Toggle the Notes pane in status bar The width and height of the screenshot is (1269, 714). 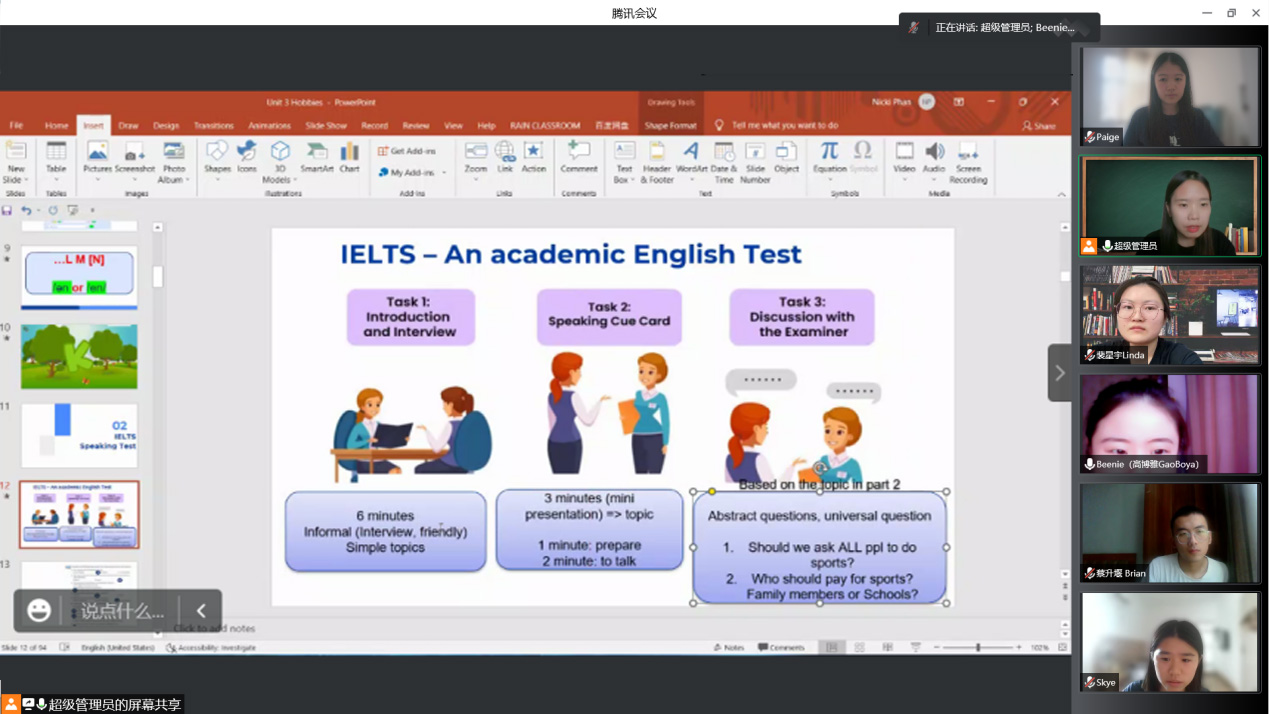729,648
